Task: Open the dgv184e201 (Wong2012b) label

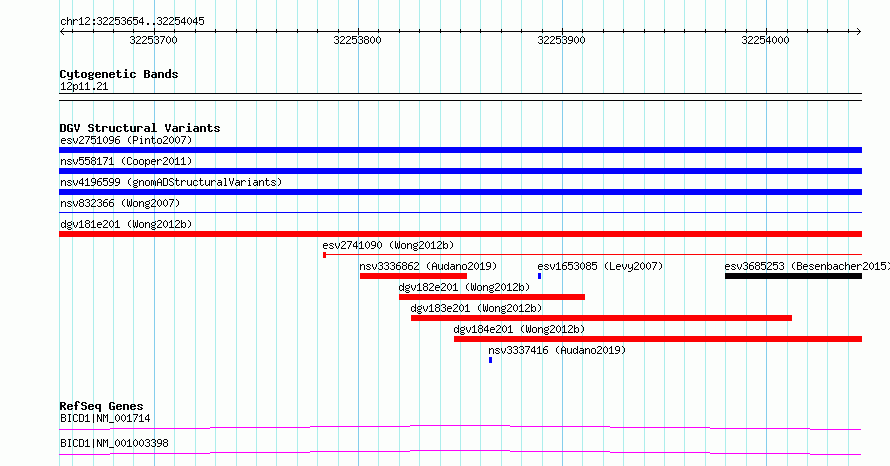Action: (519, 329)
